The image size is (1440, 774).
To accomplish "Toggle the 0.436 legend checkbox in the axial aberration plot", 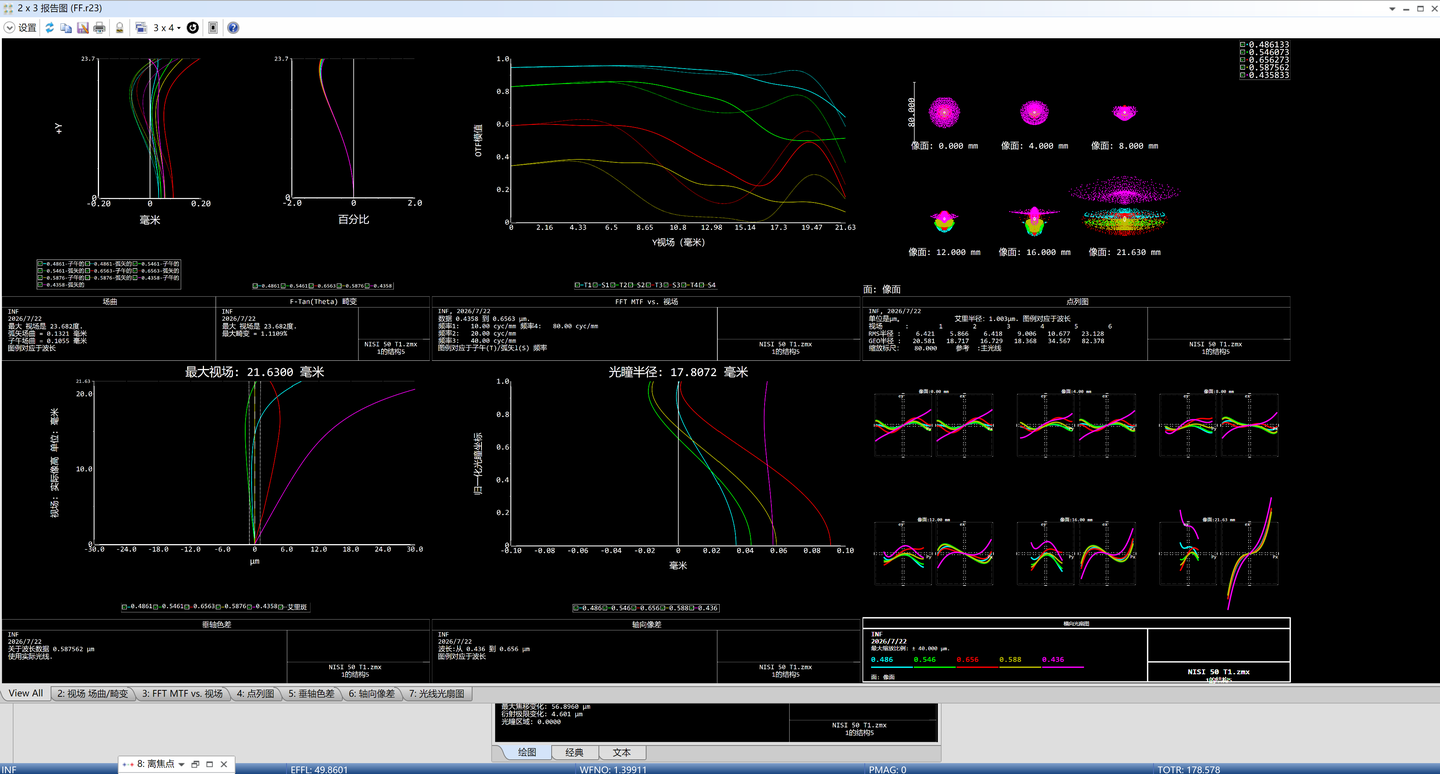I will click(693, 608).
